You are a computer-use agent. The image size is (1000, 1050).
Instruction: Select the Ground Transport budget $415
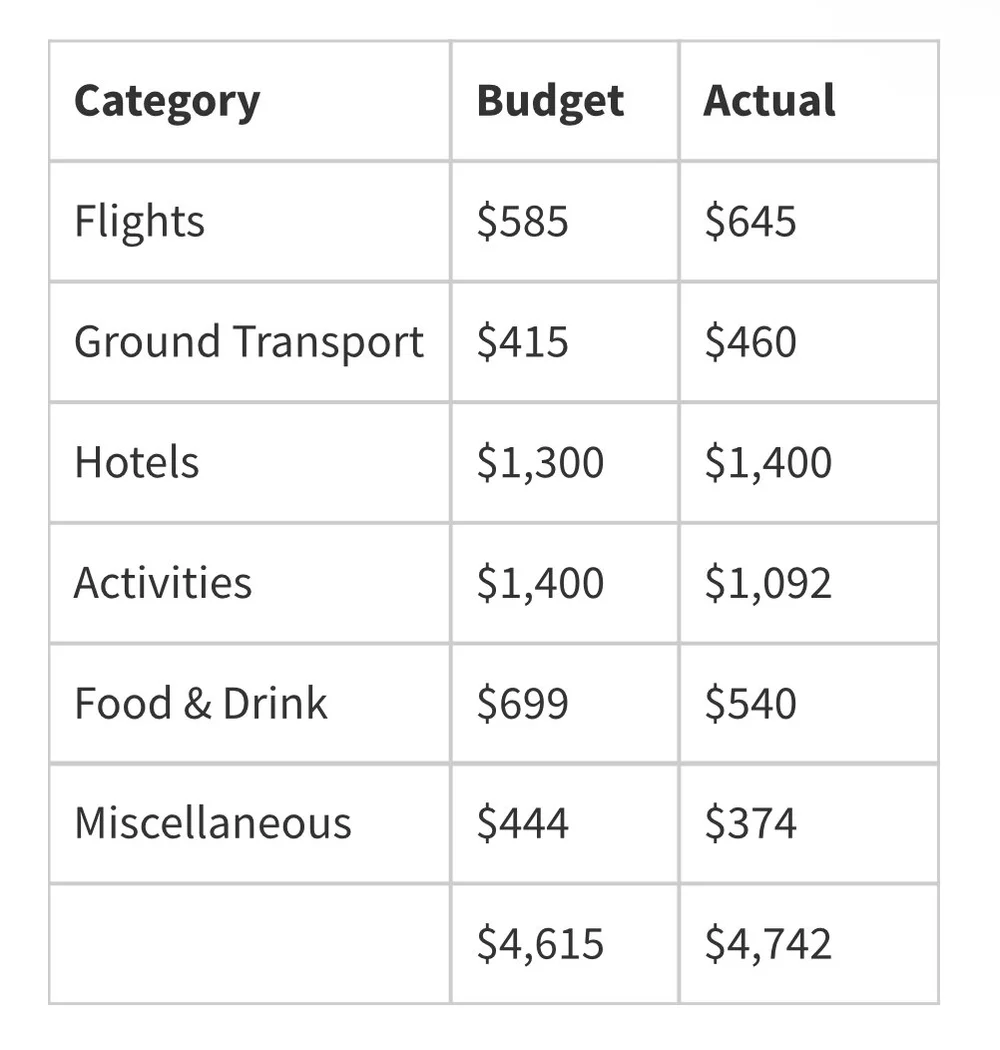coord(565,342)
